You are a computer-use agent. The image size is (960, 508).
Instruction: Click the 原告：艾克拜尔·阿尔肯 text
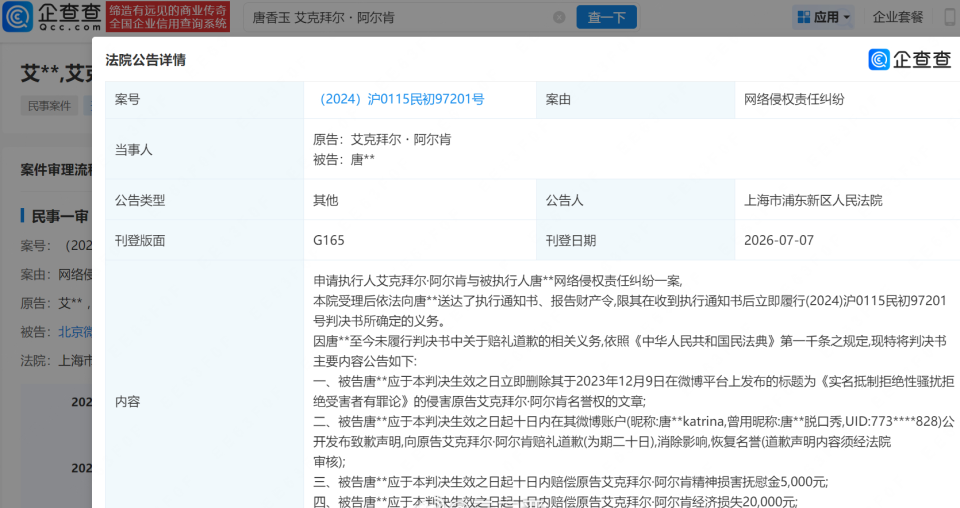[382, 140]
